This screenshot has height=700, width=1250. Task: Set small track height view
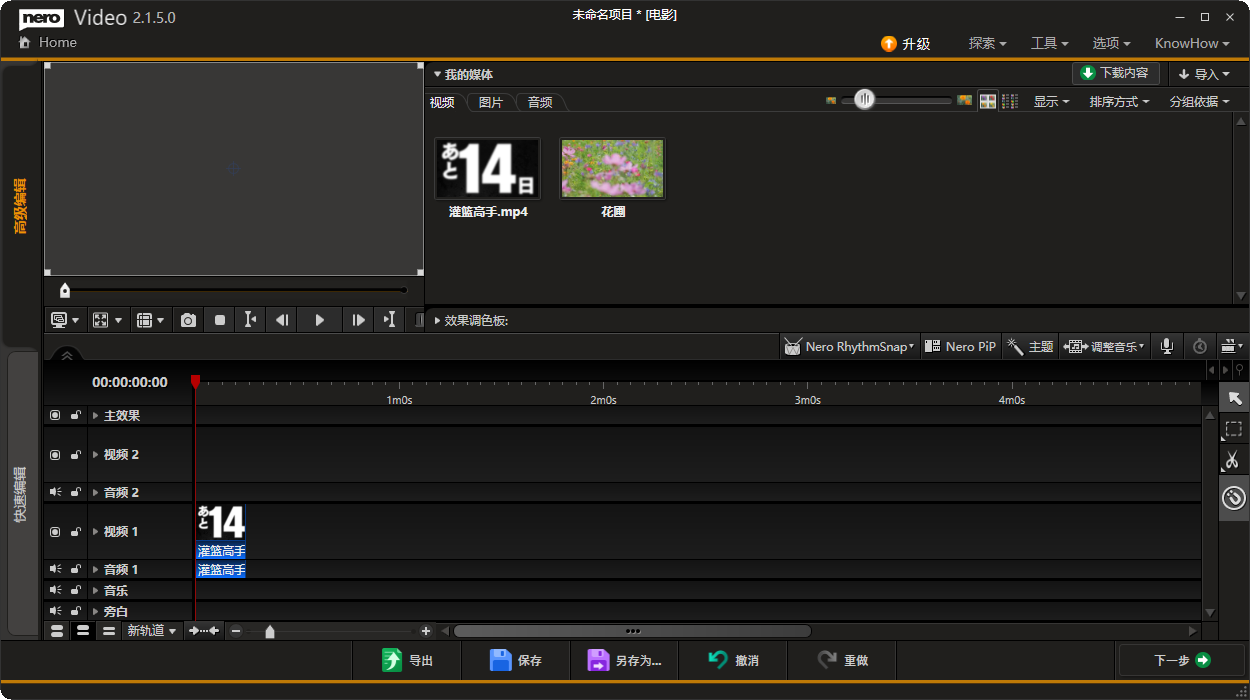tap(109, 631)
